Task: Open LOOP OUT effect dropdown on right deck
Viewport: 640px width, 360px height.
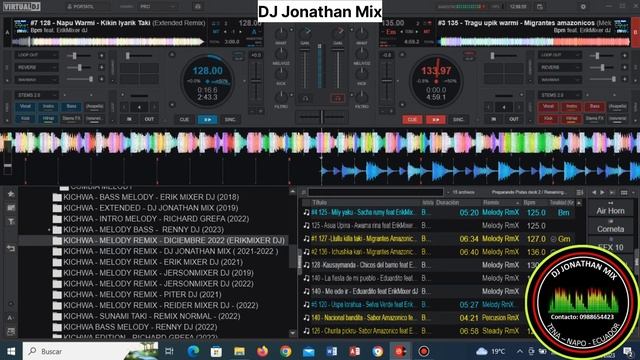Action: point(560,55)
